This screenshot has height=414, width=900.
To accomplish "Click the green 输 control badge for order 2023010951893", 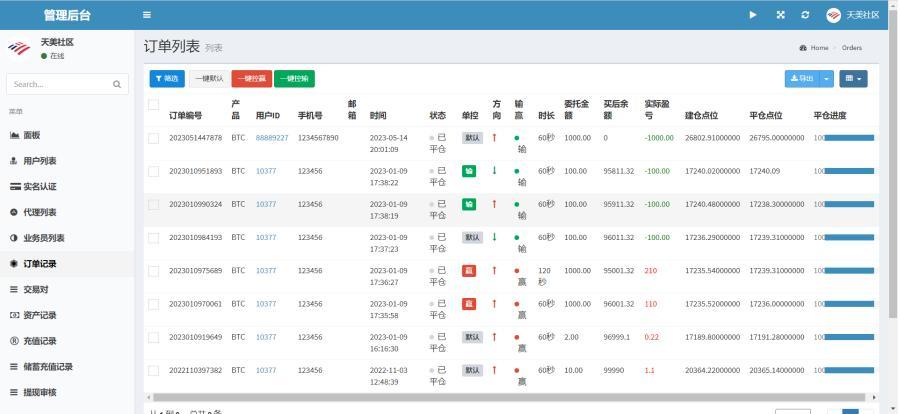I will tap(469, 171).
